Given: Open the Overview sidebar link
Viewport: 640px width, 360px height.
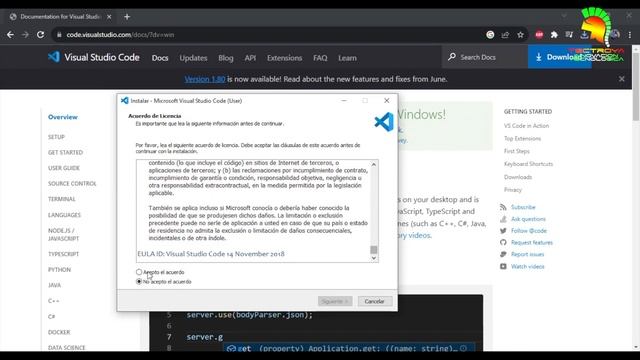Looking at the screenshot, I should coord(62,117).
